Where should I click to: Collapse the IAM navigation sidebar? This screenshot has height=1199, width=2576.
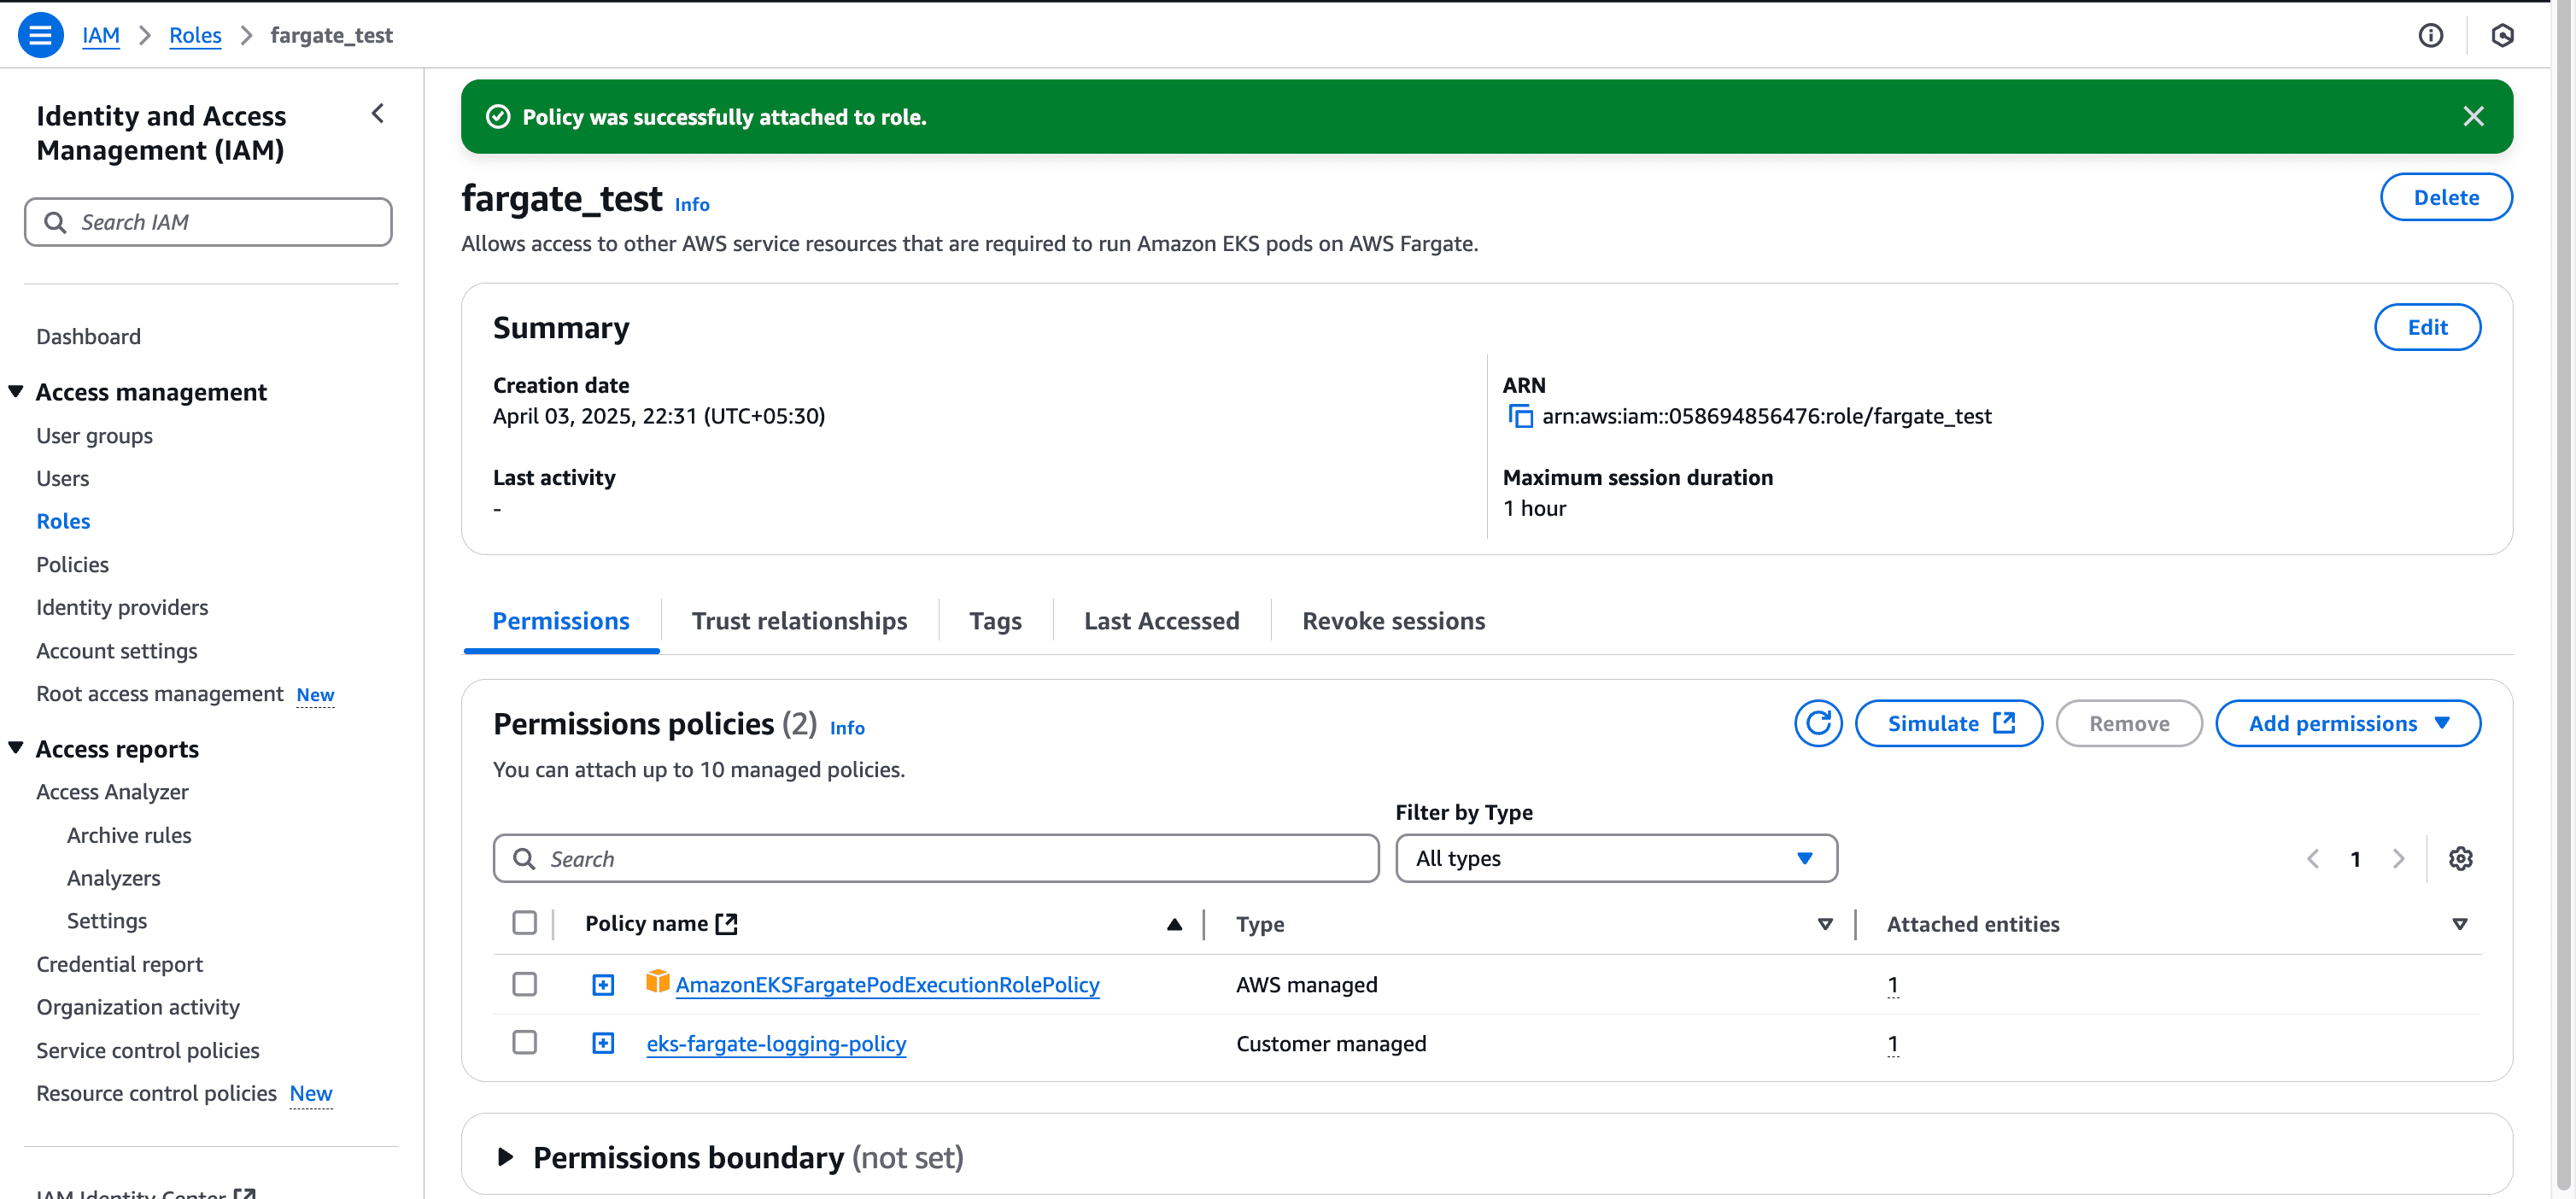pos(378,114)
